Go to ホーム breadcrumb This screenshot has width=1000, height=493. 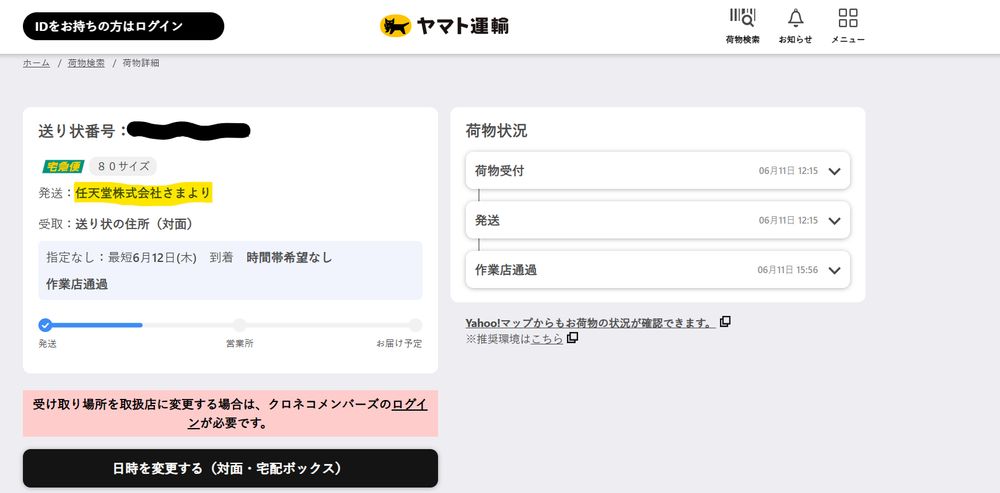36,63
